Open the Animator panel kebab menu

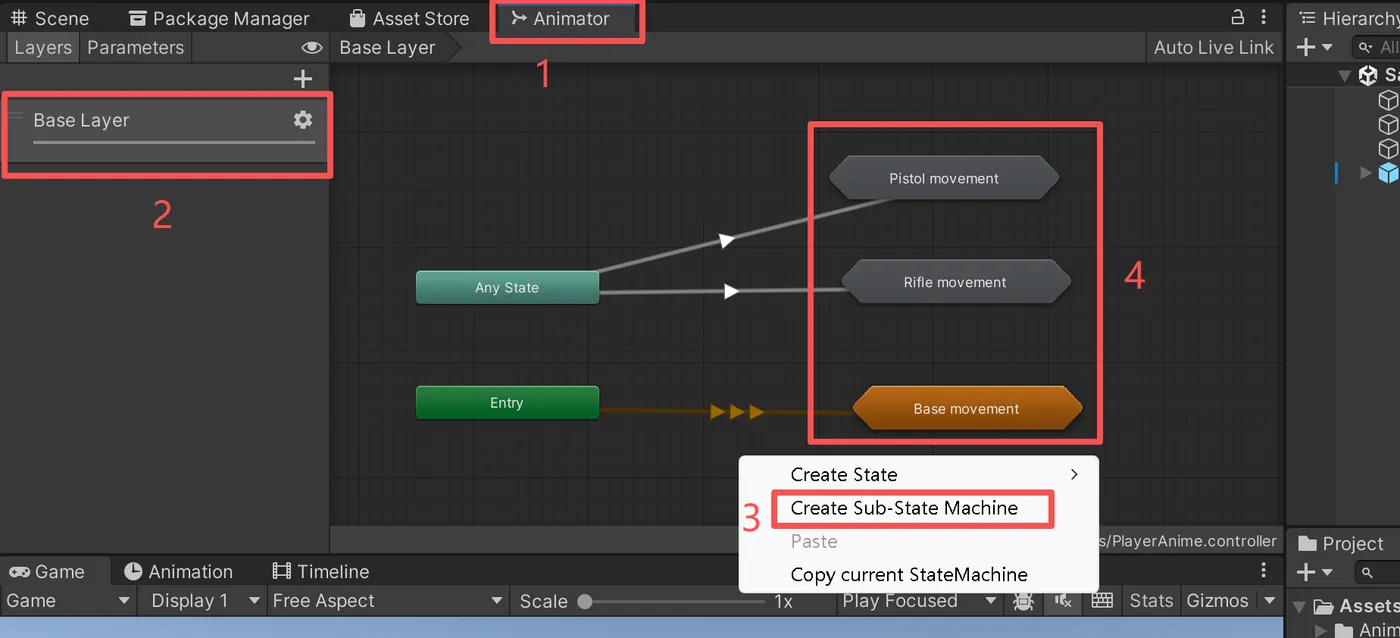pyautogui.click(x=1265, y=17)
